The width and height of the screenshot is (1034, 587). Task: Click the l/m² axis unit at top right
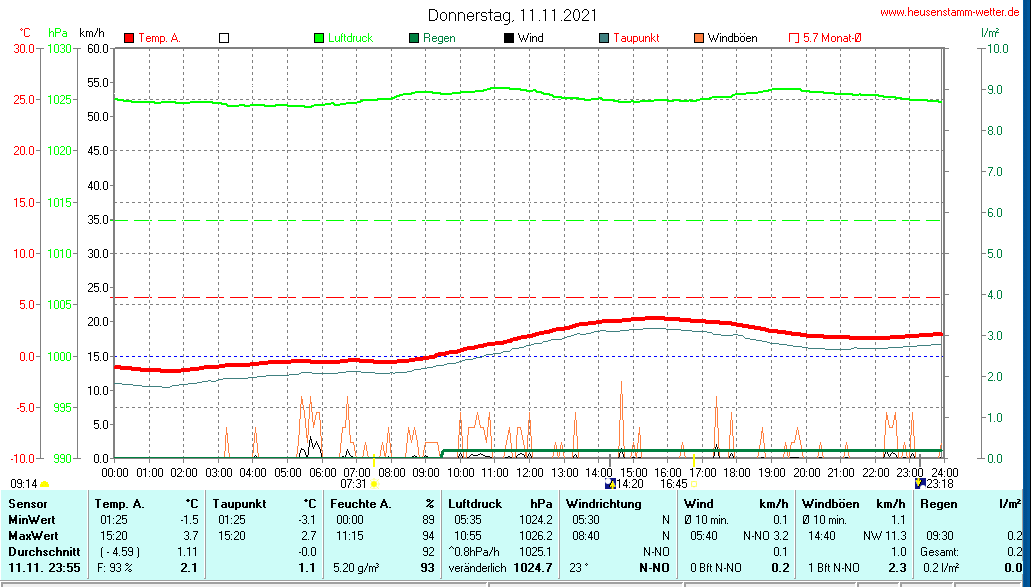(990, 32)
